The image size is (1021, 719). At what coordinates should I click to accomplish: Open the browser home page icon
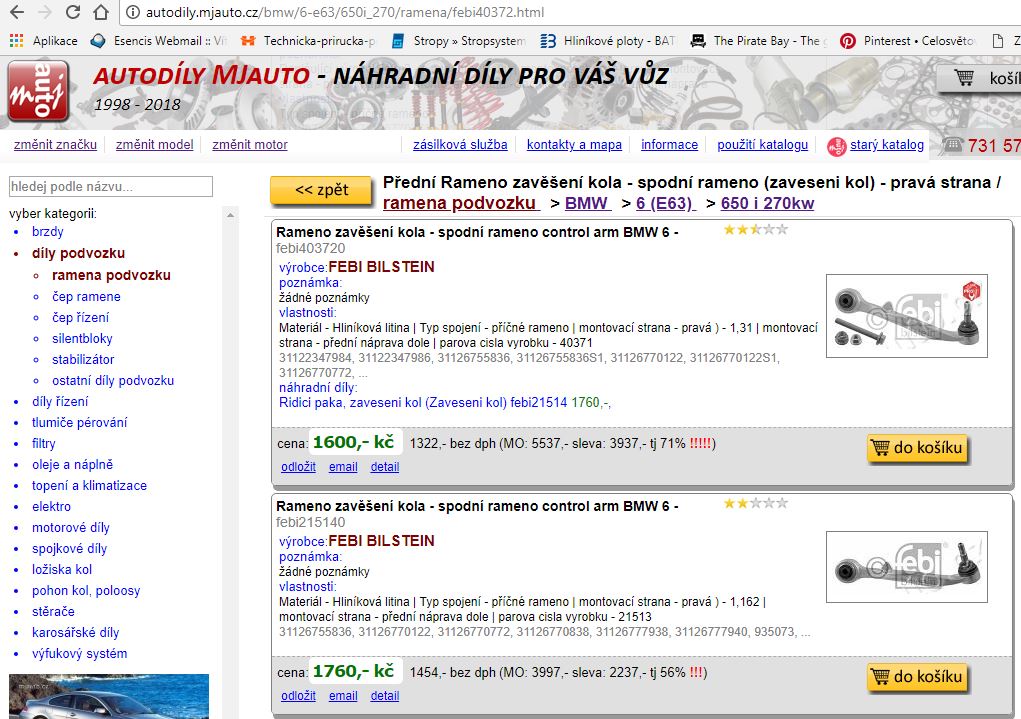100,12
